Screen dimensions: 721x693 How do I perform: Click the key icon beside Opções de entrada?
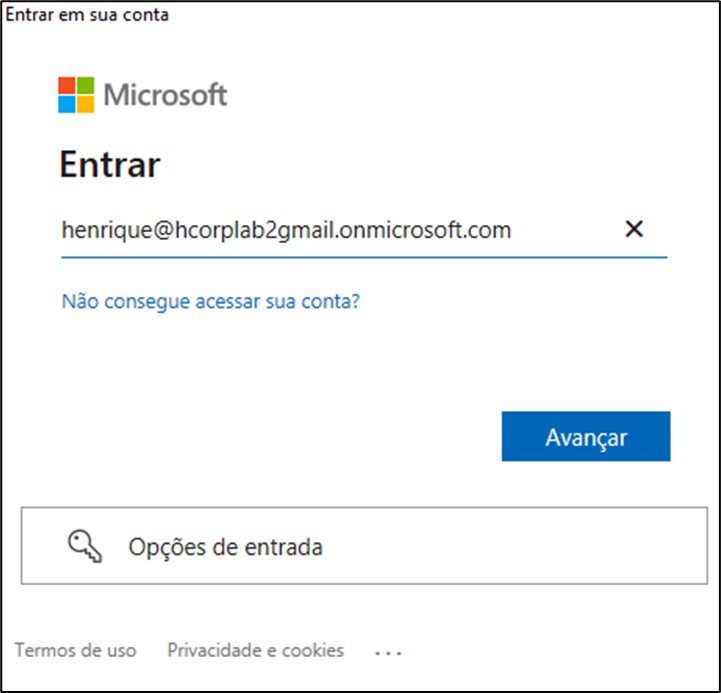85,546
